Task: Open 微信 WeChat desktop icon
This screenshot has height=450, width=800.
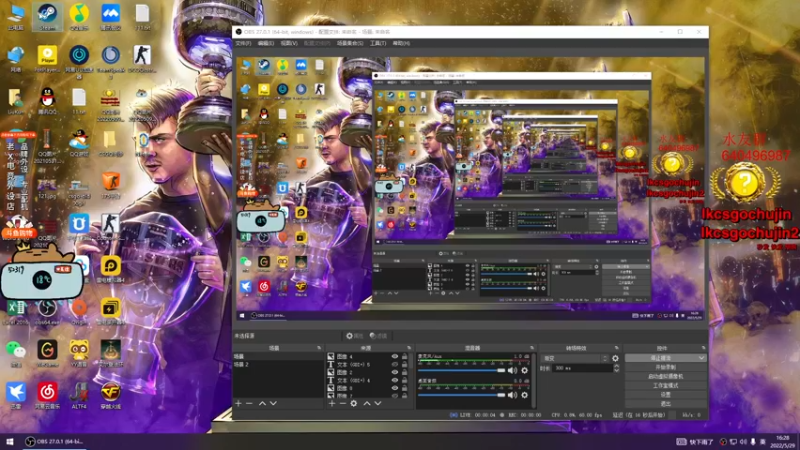Action: 16,353
